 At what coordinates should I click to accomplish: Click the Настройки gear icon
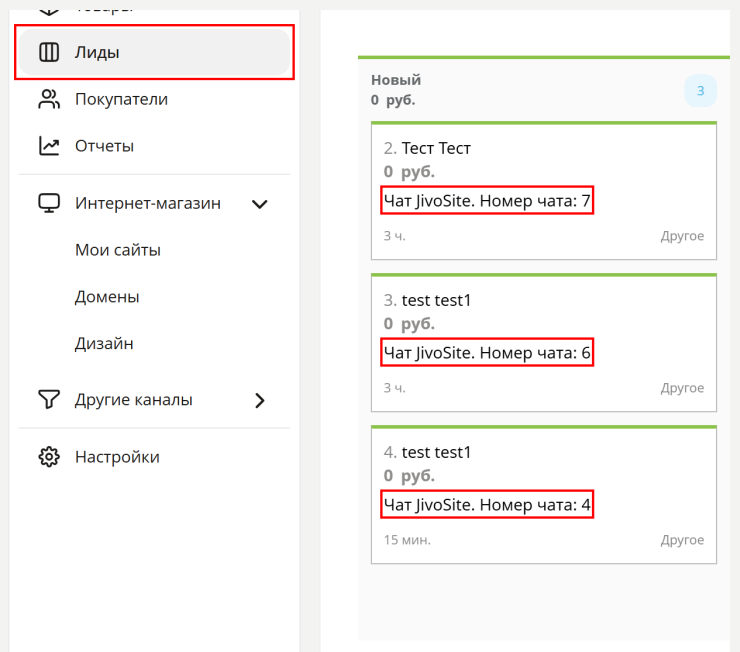pos(49,457)
